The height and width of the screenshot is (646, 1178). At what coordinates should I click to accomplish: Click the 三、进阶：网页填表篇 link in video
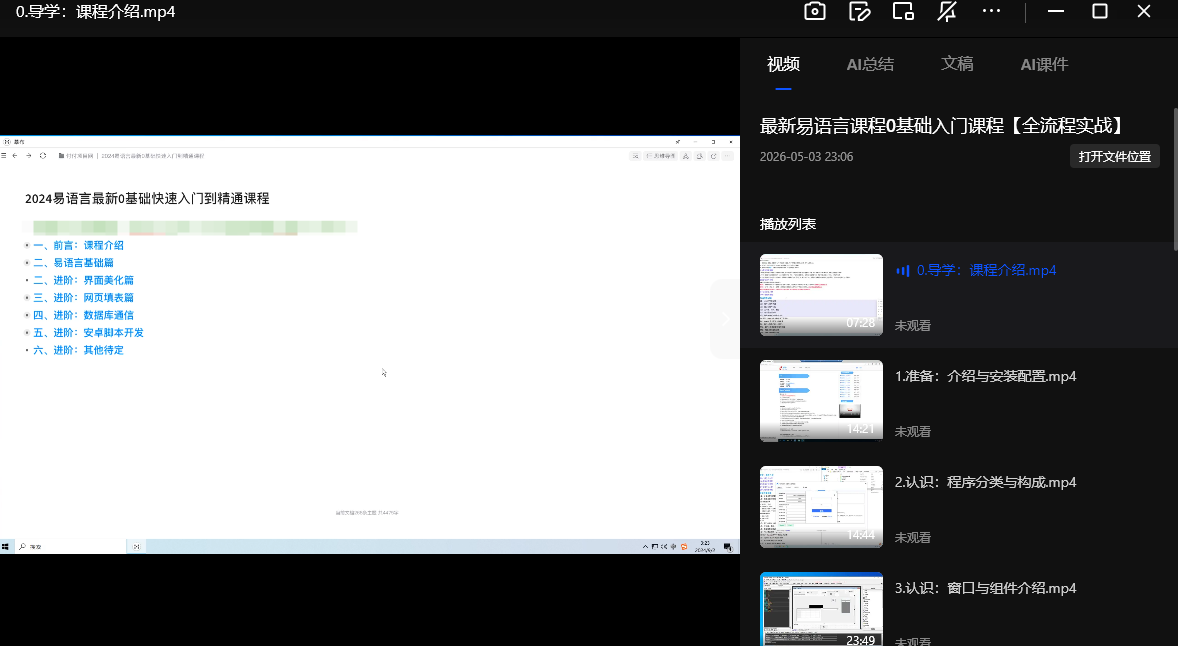83,298
